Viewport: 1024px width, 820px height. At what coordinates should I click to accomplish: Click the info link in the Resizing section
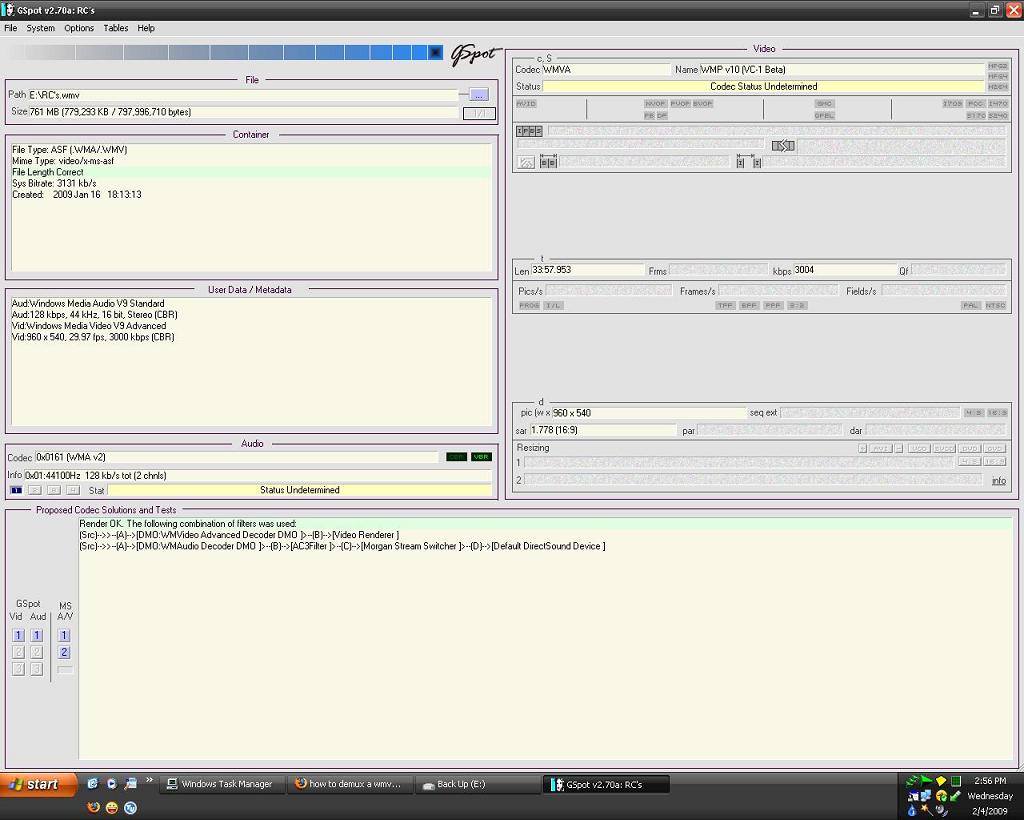point(999,481)
